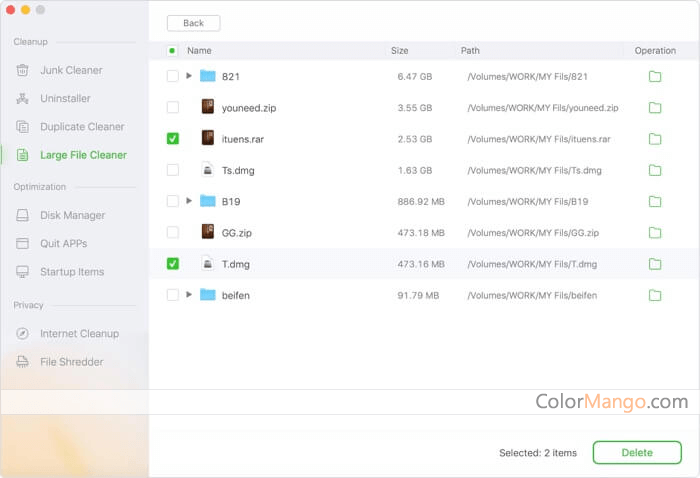Open Duplicate Cleaner section
The image size is (700, 478).
(x=82, y=127)
